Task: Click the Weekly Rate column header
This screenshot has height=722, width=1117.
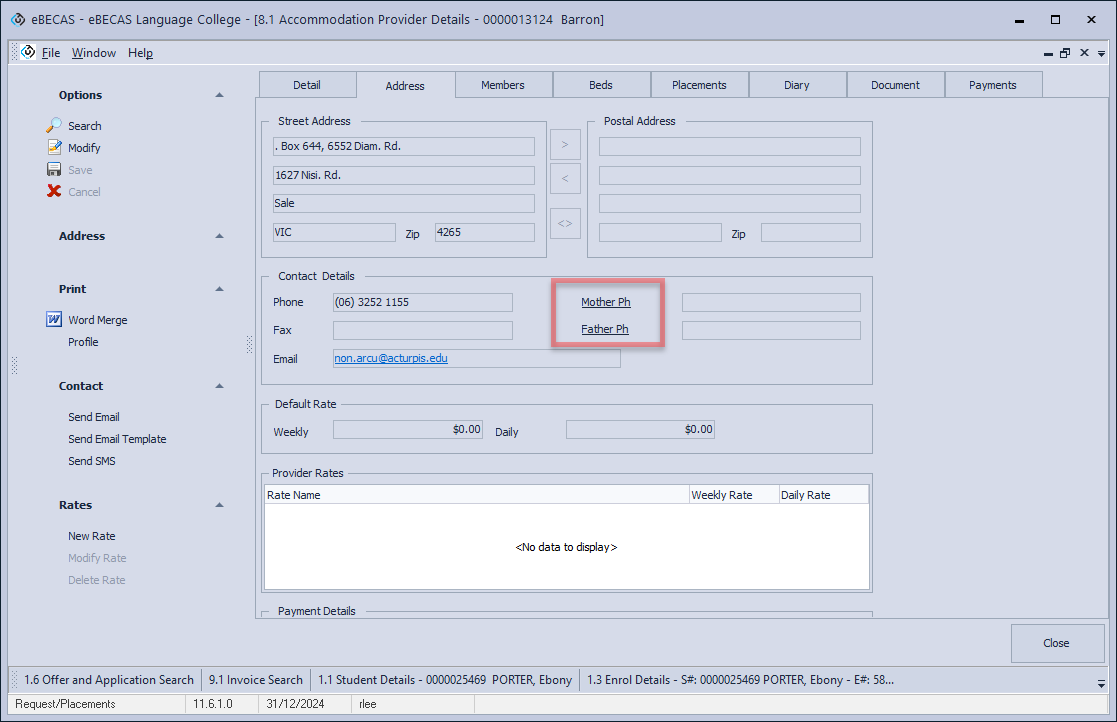Action: pyautogui.click(x=722, y=495)
